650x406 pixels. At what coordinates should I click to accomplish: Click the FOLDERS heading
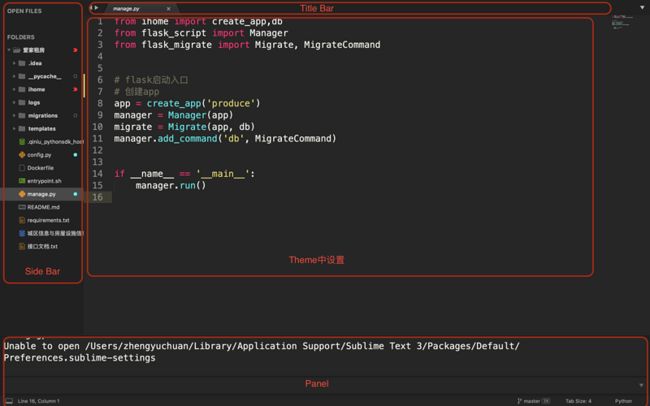pyautogui.click(x=21, y=37)
